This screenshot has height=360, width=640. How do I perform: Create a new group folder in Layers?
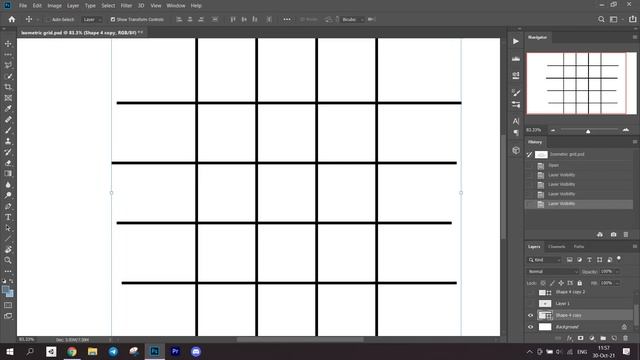[x=603, y=338]
